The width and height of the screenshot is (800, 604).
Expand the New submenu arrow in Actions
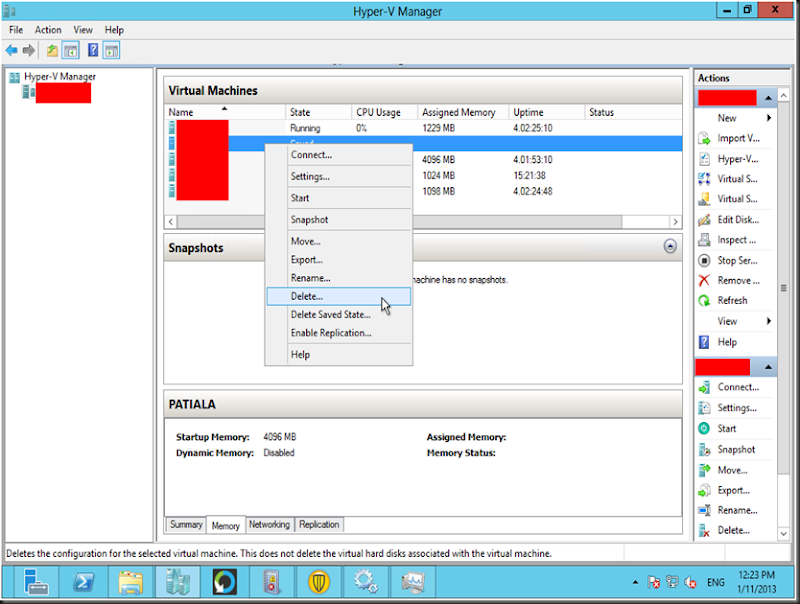tap(769, 118)
